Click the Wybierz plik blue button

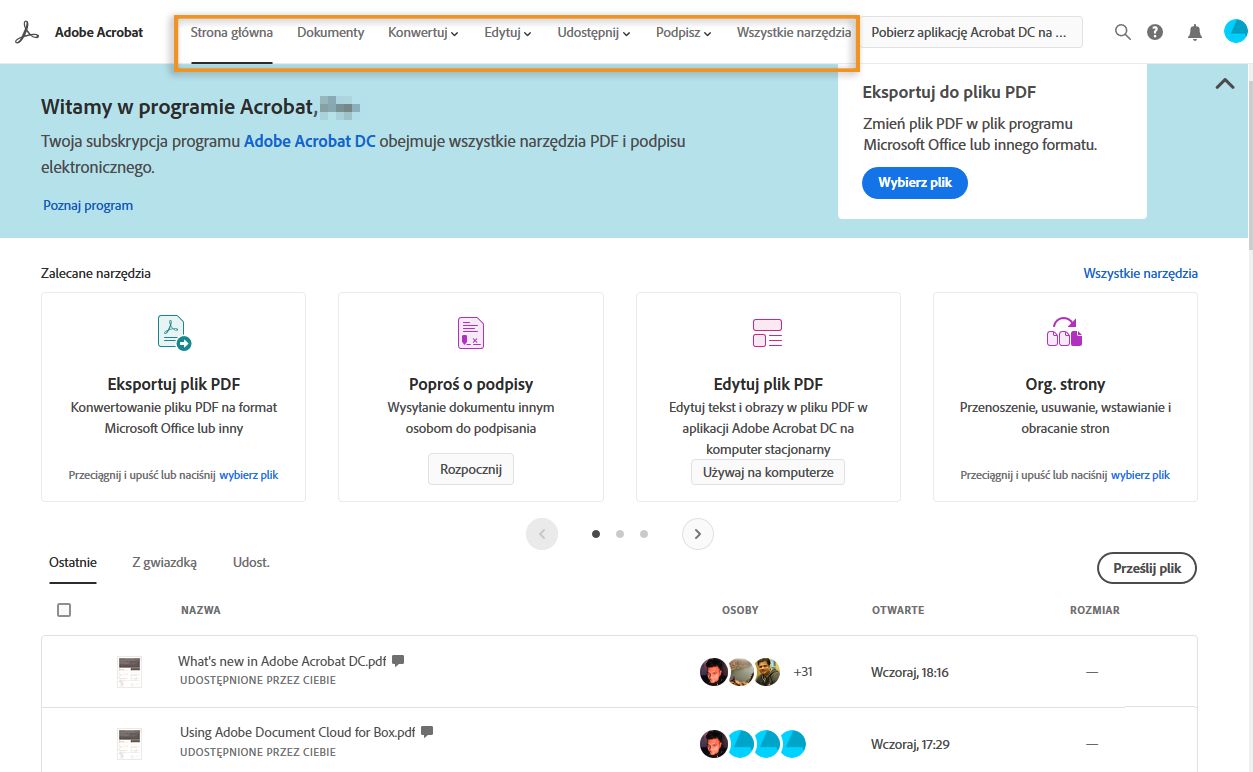coord(915,183)
